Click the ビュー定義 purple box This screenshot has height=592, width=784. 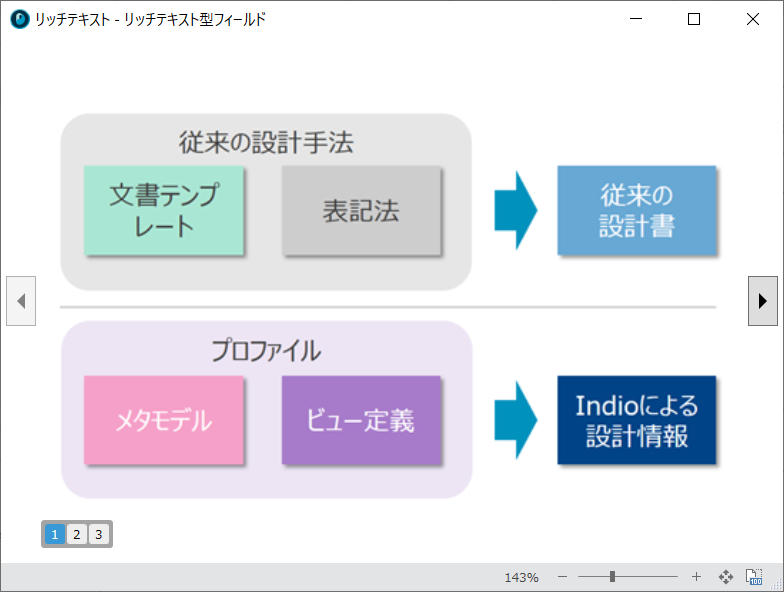click(x=361, y=420)
